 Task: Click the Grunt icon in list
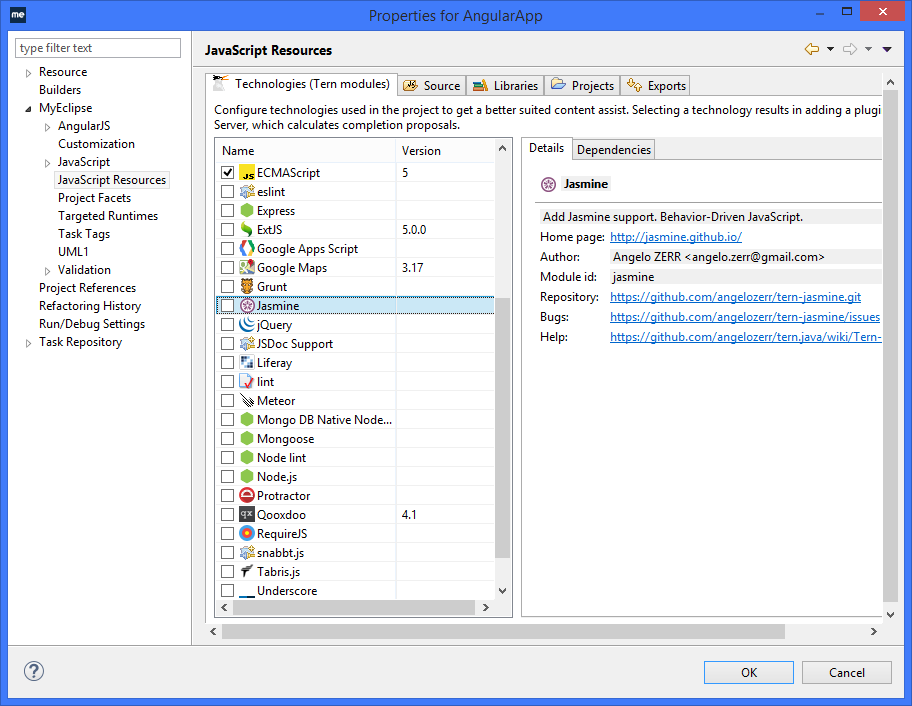click(247, 287)
